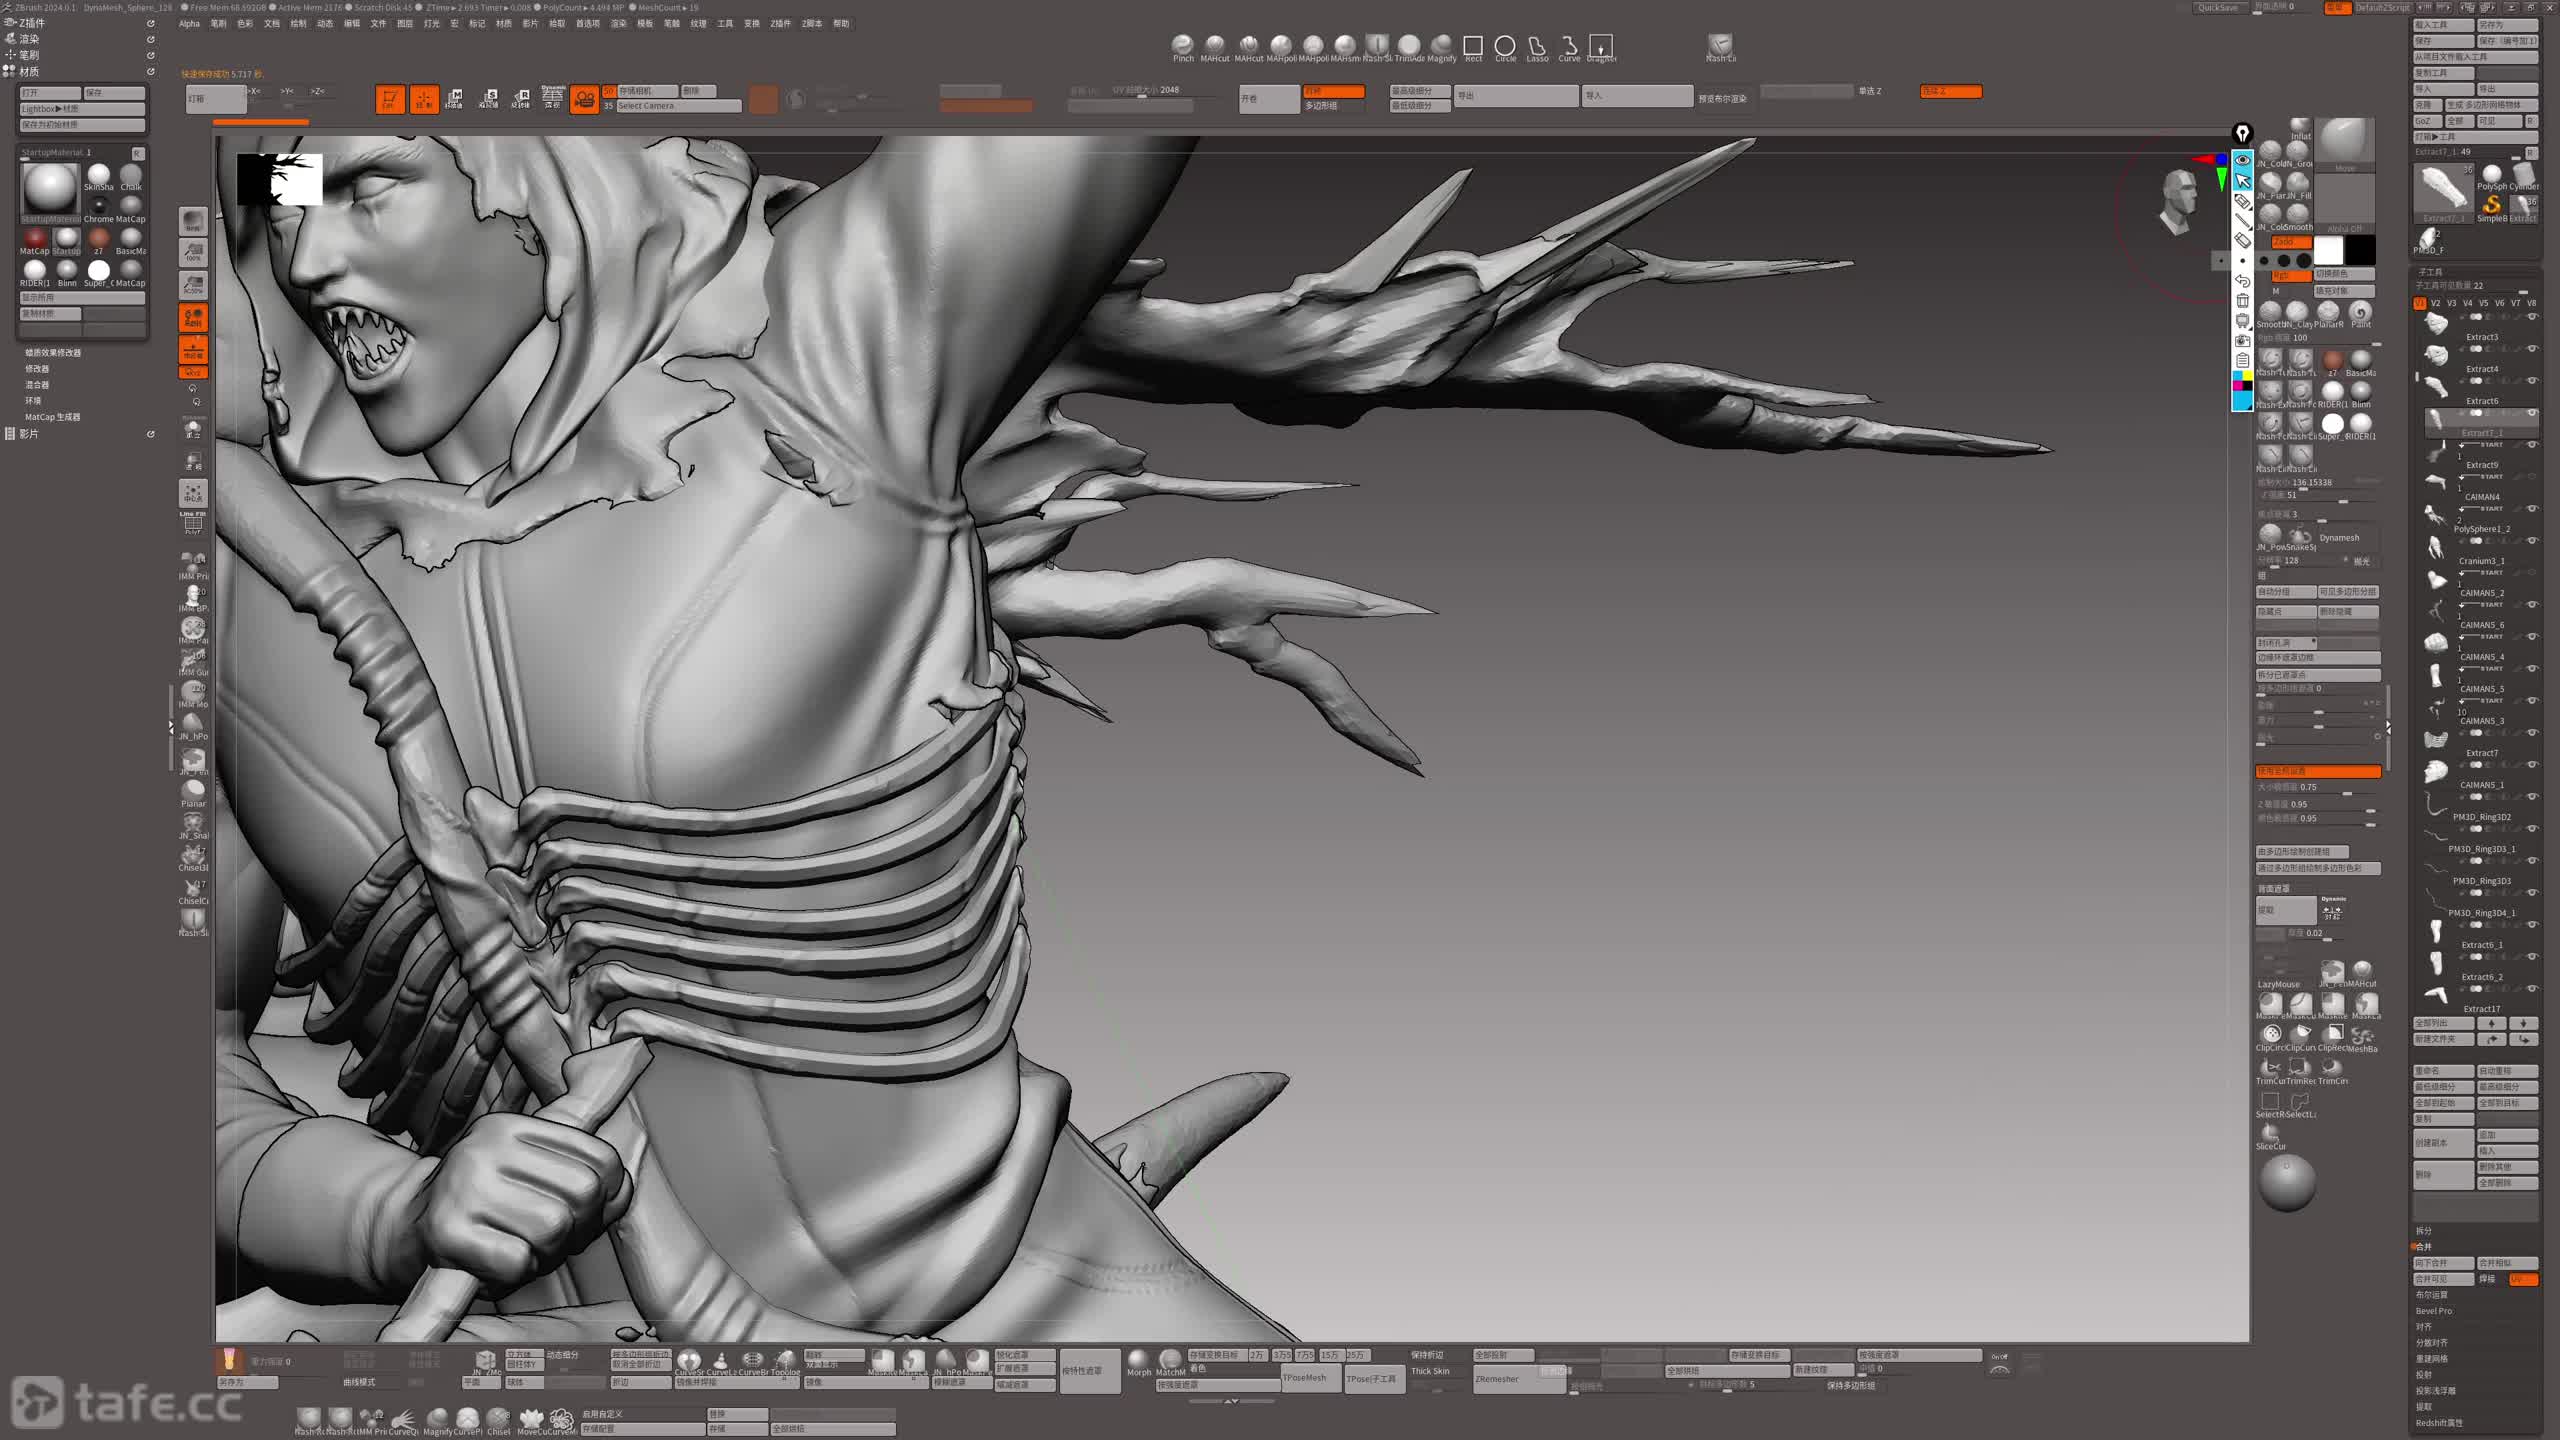
Task: Select the ClipCircle brush
Action: (x=2271, y=1034)
